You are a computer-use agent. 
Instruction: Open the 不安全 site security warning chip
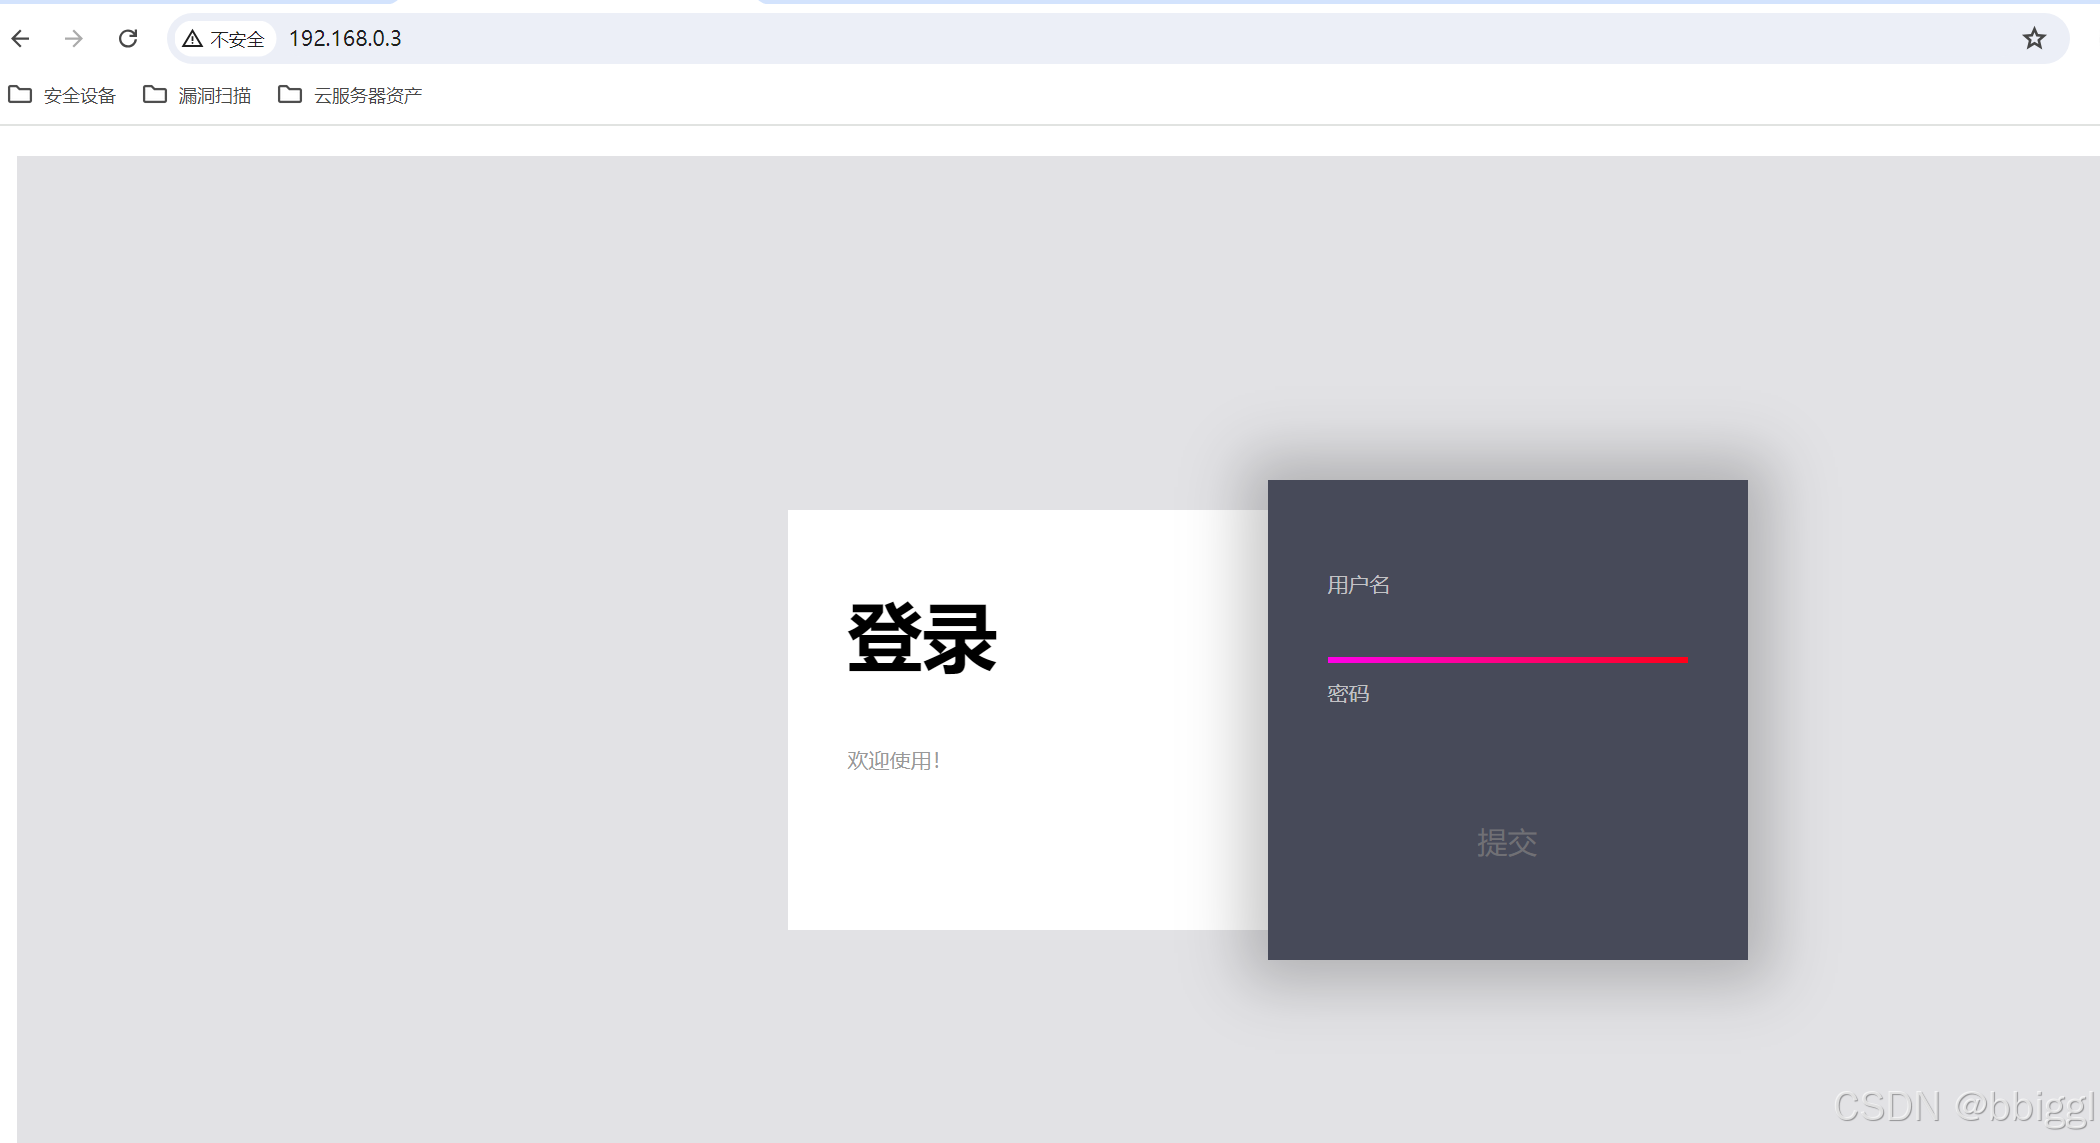tap(224, 39)
